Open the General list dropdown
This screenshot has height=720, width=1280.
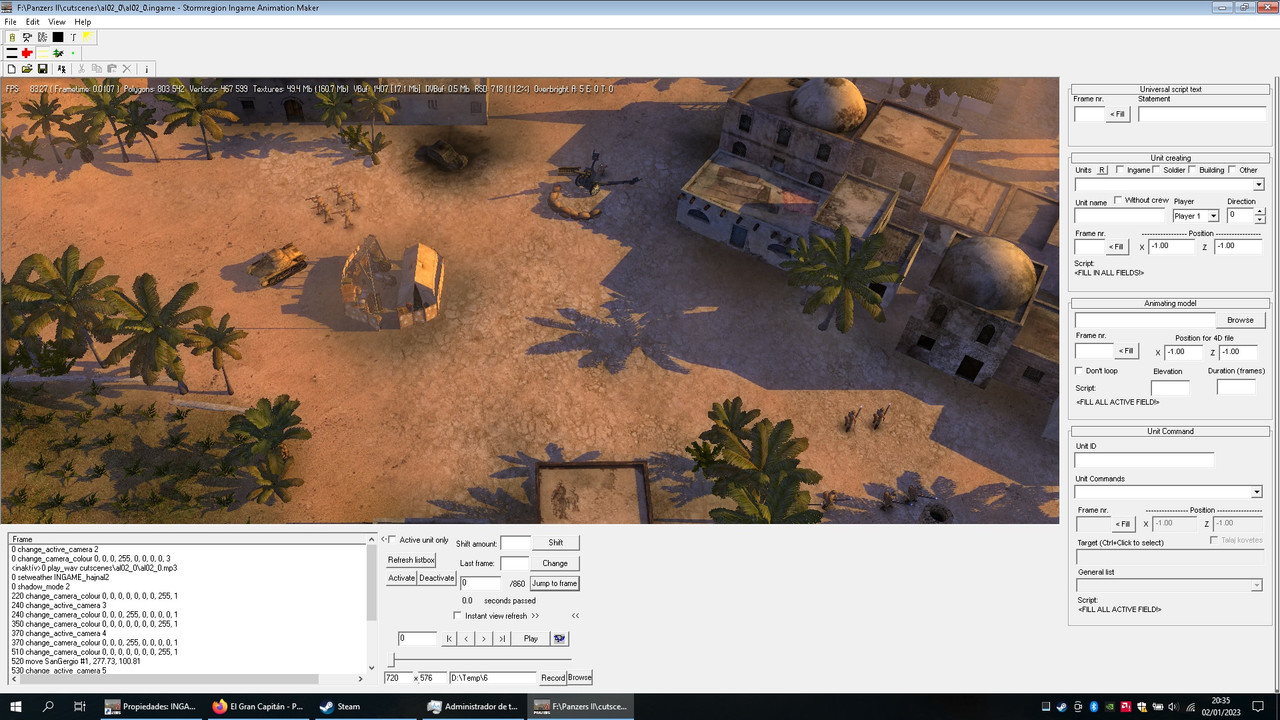tap(1256, 585)
